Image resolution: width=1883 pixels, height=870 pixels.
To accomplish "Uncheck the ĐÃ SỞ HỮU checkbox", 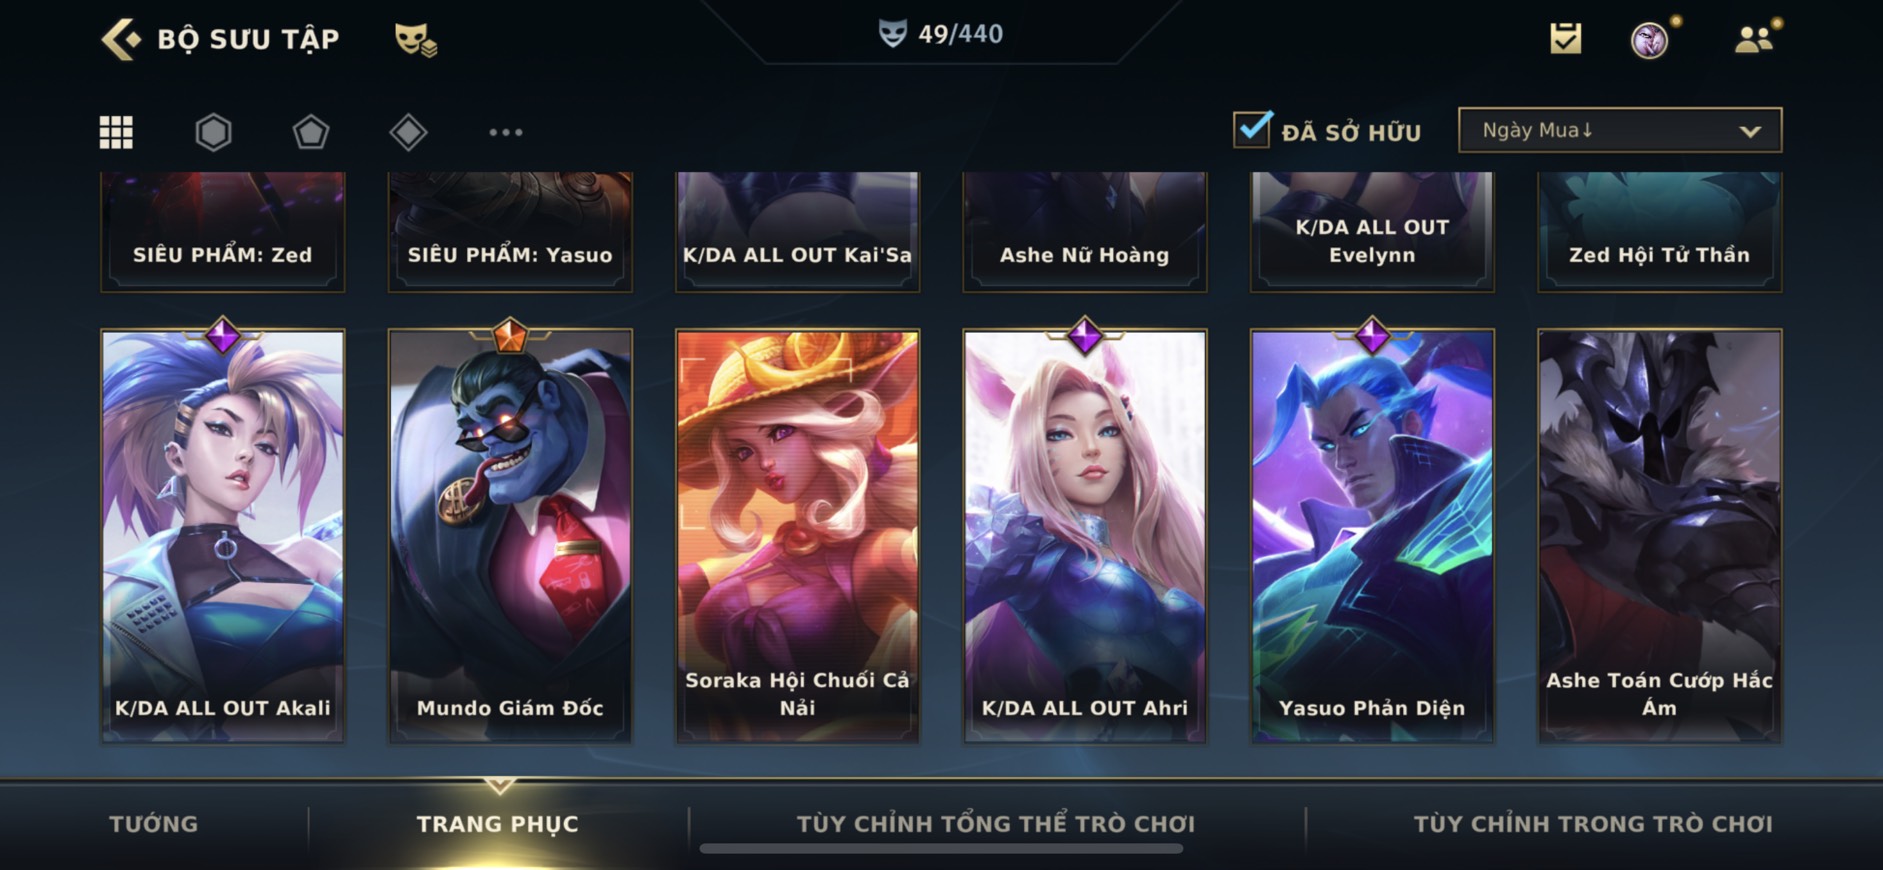I will (x=1252, y=130).
